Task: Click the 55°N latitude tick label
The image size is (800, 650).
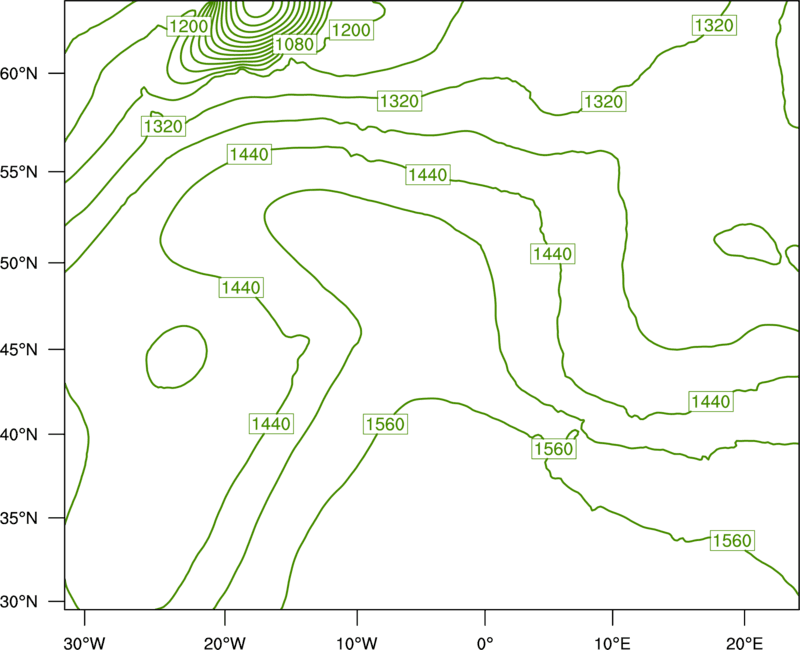Action: pos(19,172)
